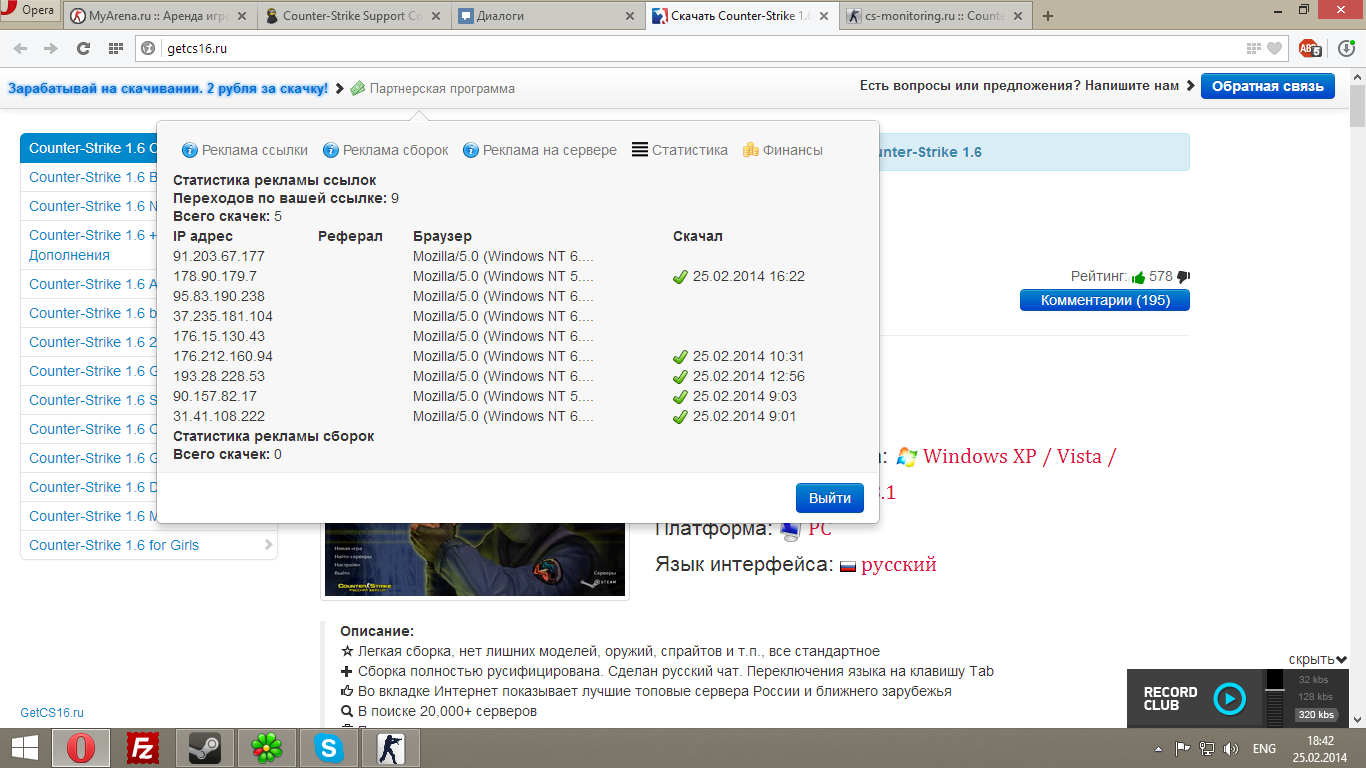Image resolution: width=1366 pixels, height=768 pixels.
Task: Click download time 25.02.2014 16:22
Action: [748, 276]
